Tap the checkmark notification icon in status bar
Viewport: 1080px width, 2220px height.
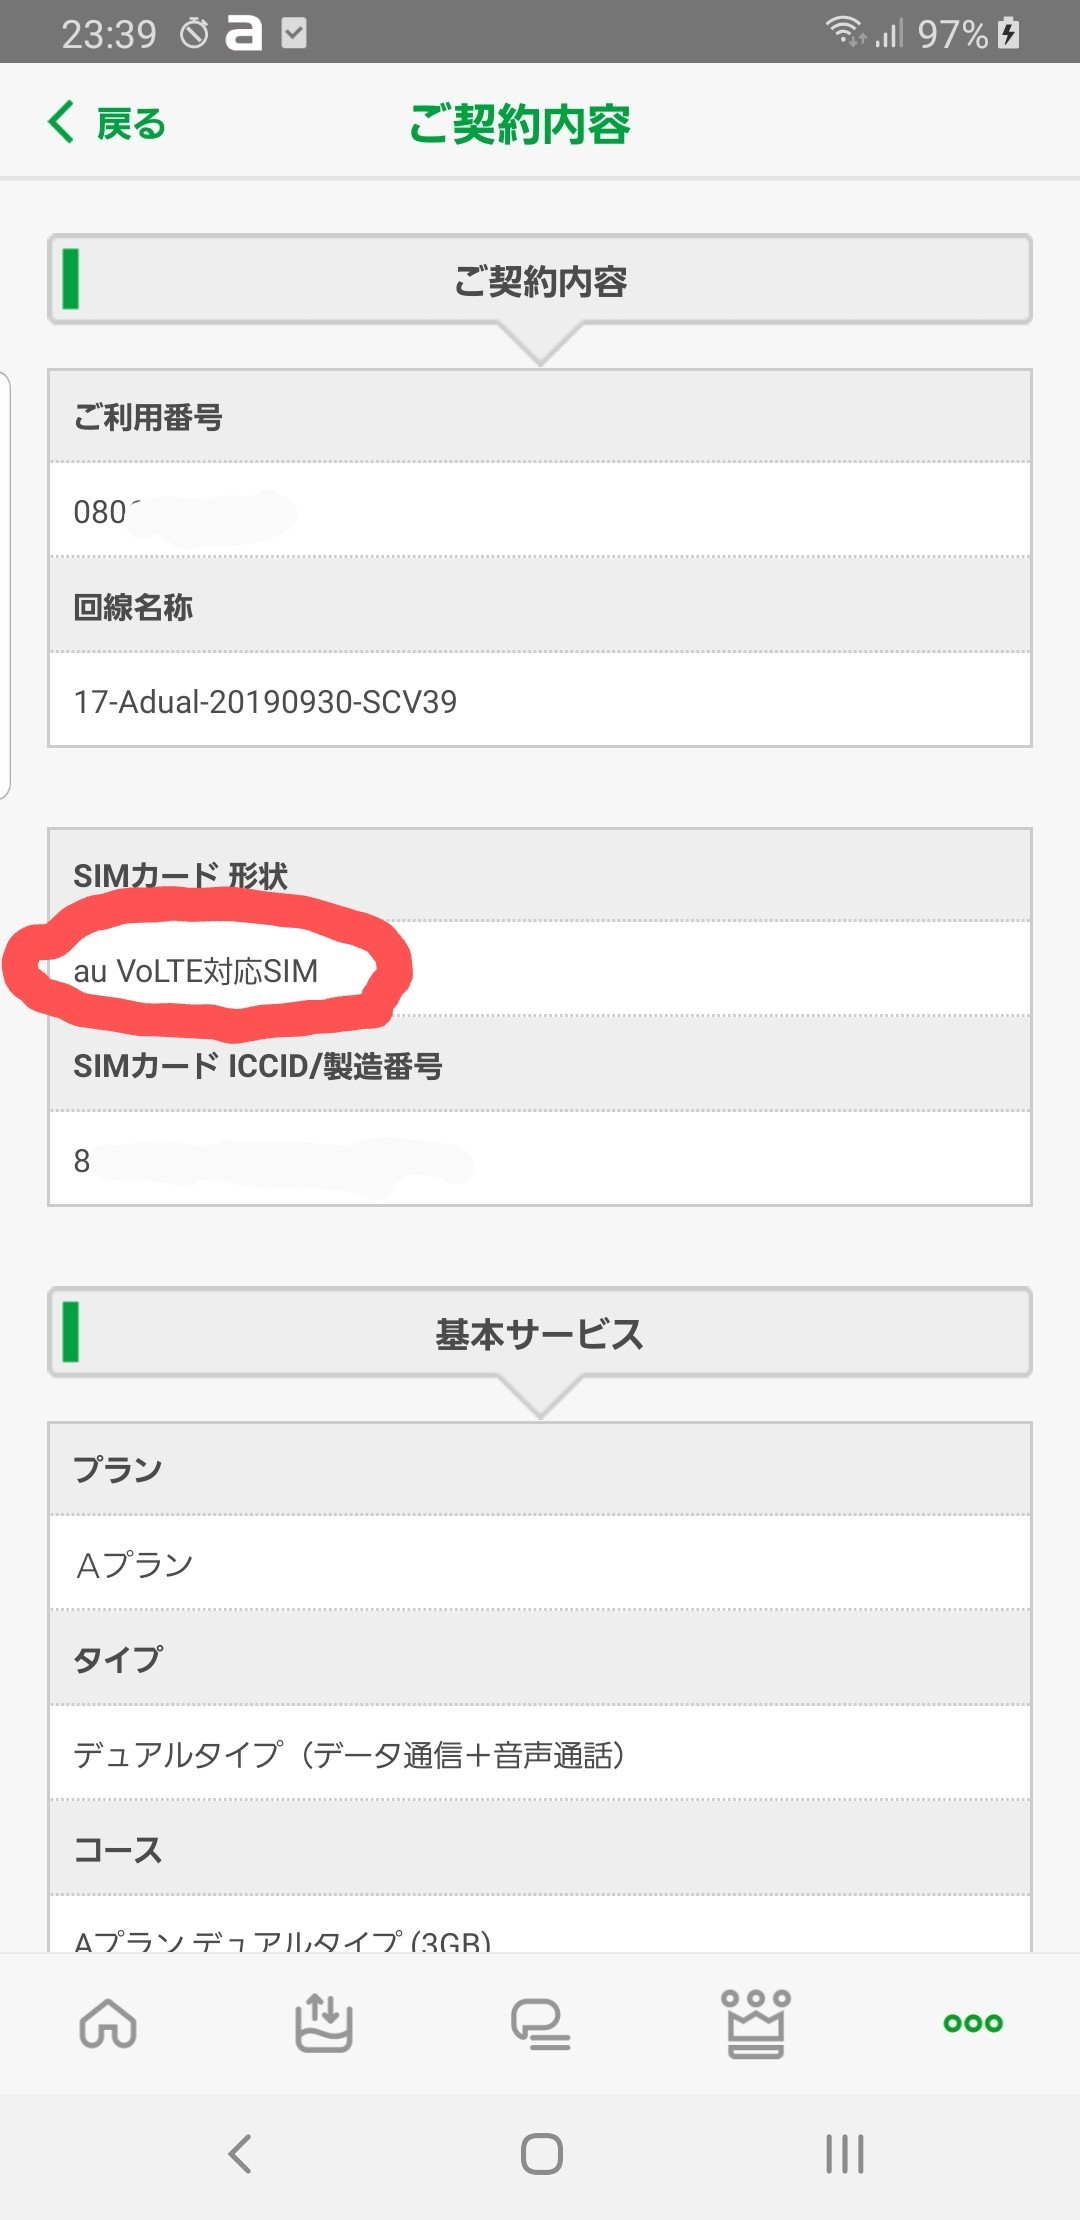294,35
